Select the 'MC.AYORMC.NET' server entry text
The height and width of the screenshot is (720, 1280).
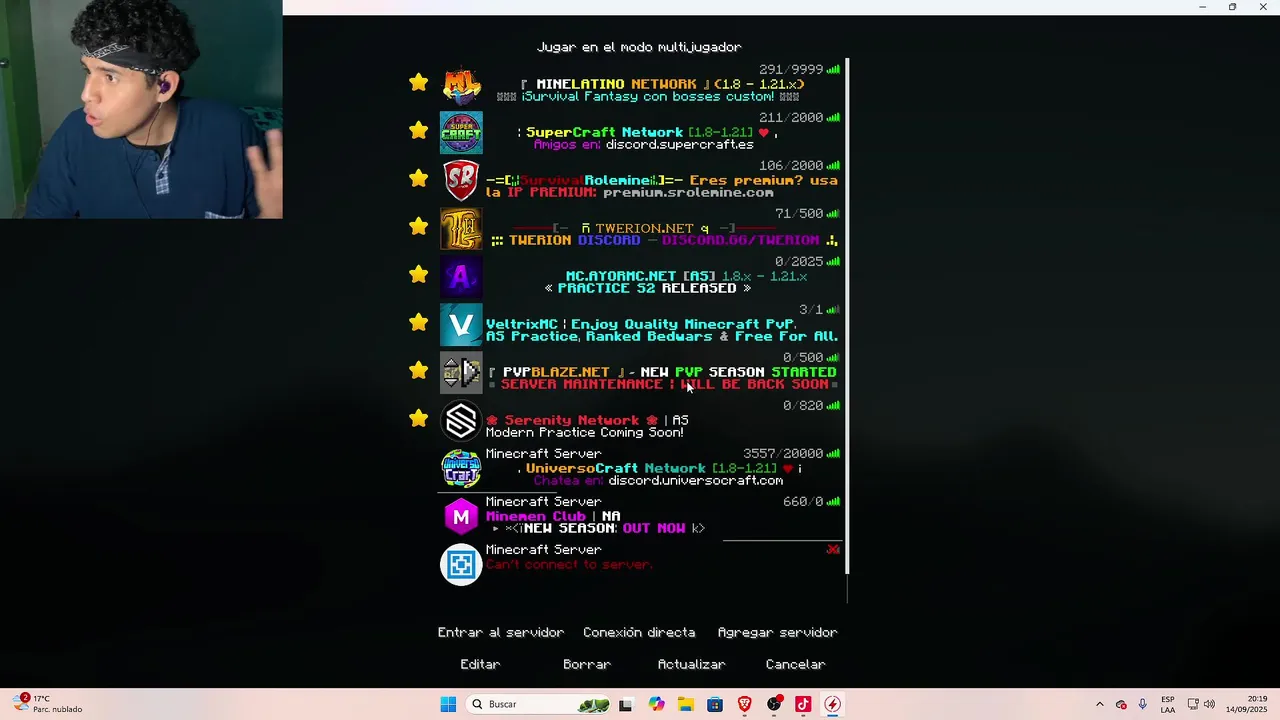point(622,276)
